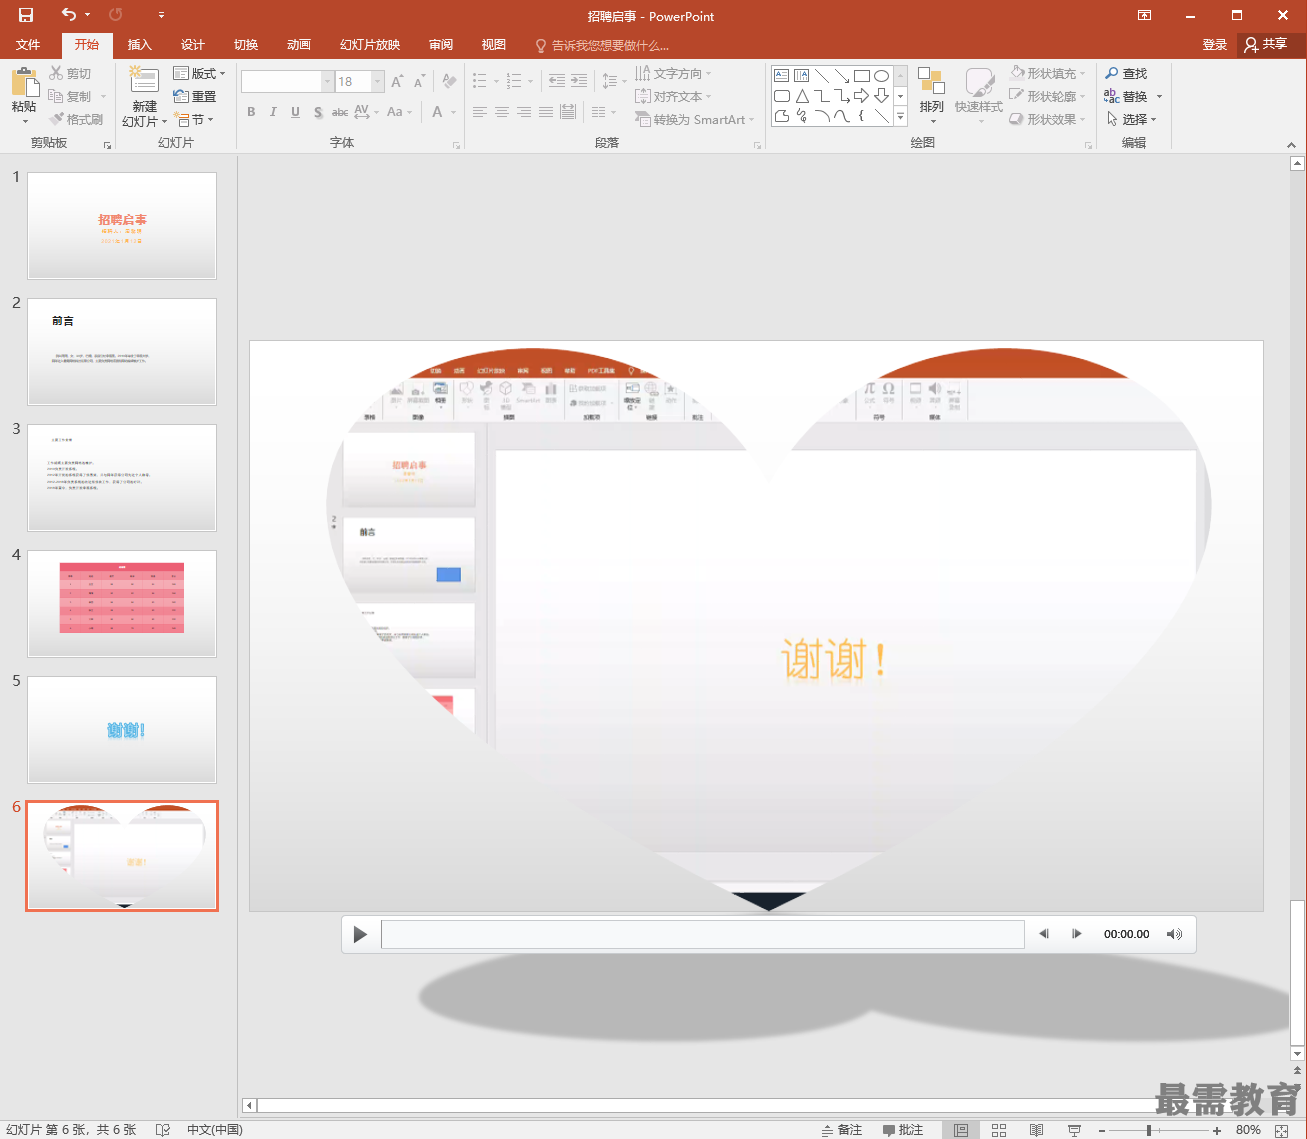1307x1139 pixels.
Task: Click the numbered list icon
Action: coord(514,81)
